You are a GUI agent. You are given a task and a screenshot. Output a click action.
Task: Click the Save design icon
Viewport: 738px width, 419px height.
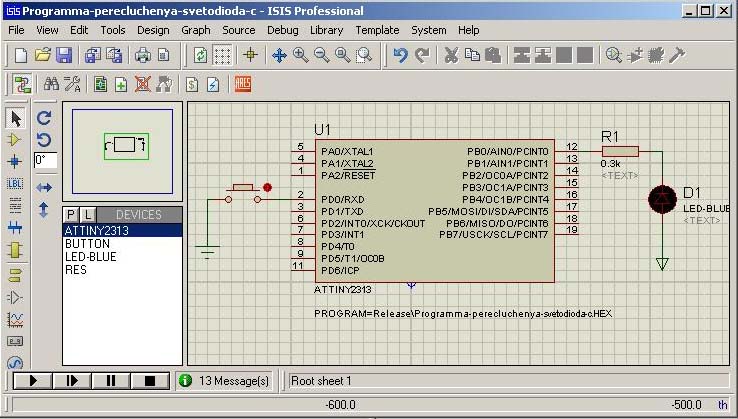click(64, 55)
